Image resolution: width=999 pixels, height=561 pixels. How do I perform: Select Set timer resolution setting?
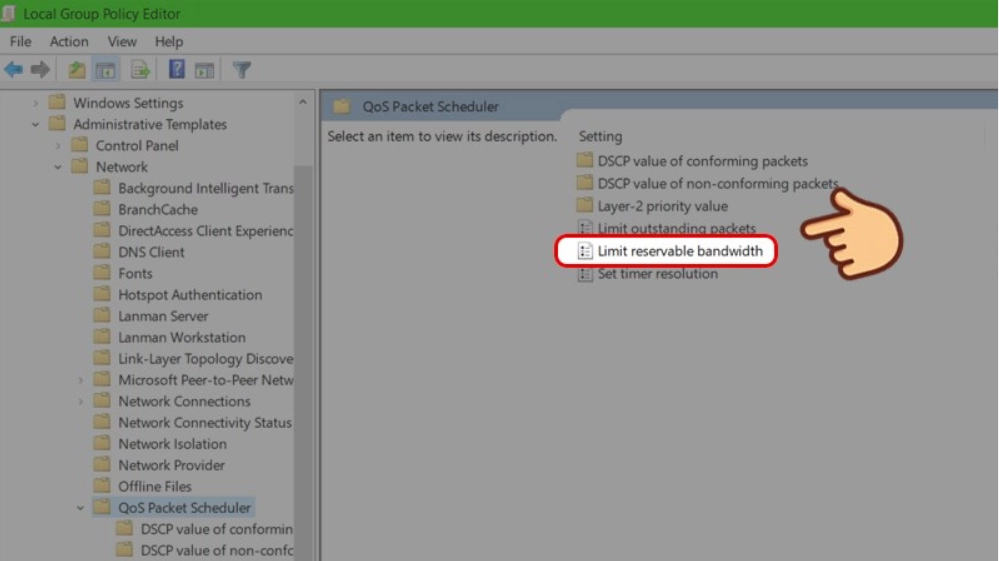pyautogui.click(x=658, y=274)
